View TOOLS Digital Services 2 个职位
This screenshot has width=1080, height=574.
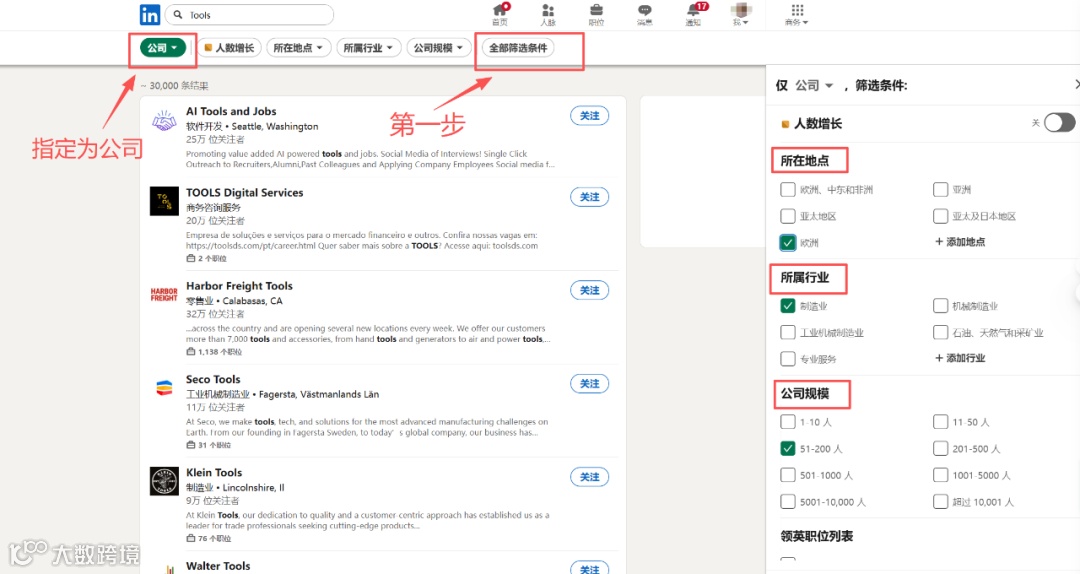pos(207,258)
